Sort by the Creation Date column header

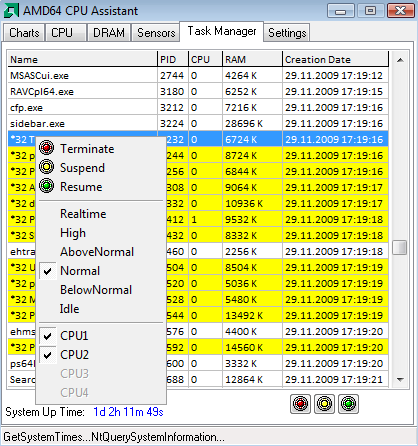click(335, 59)
